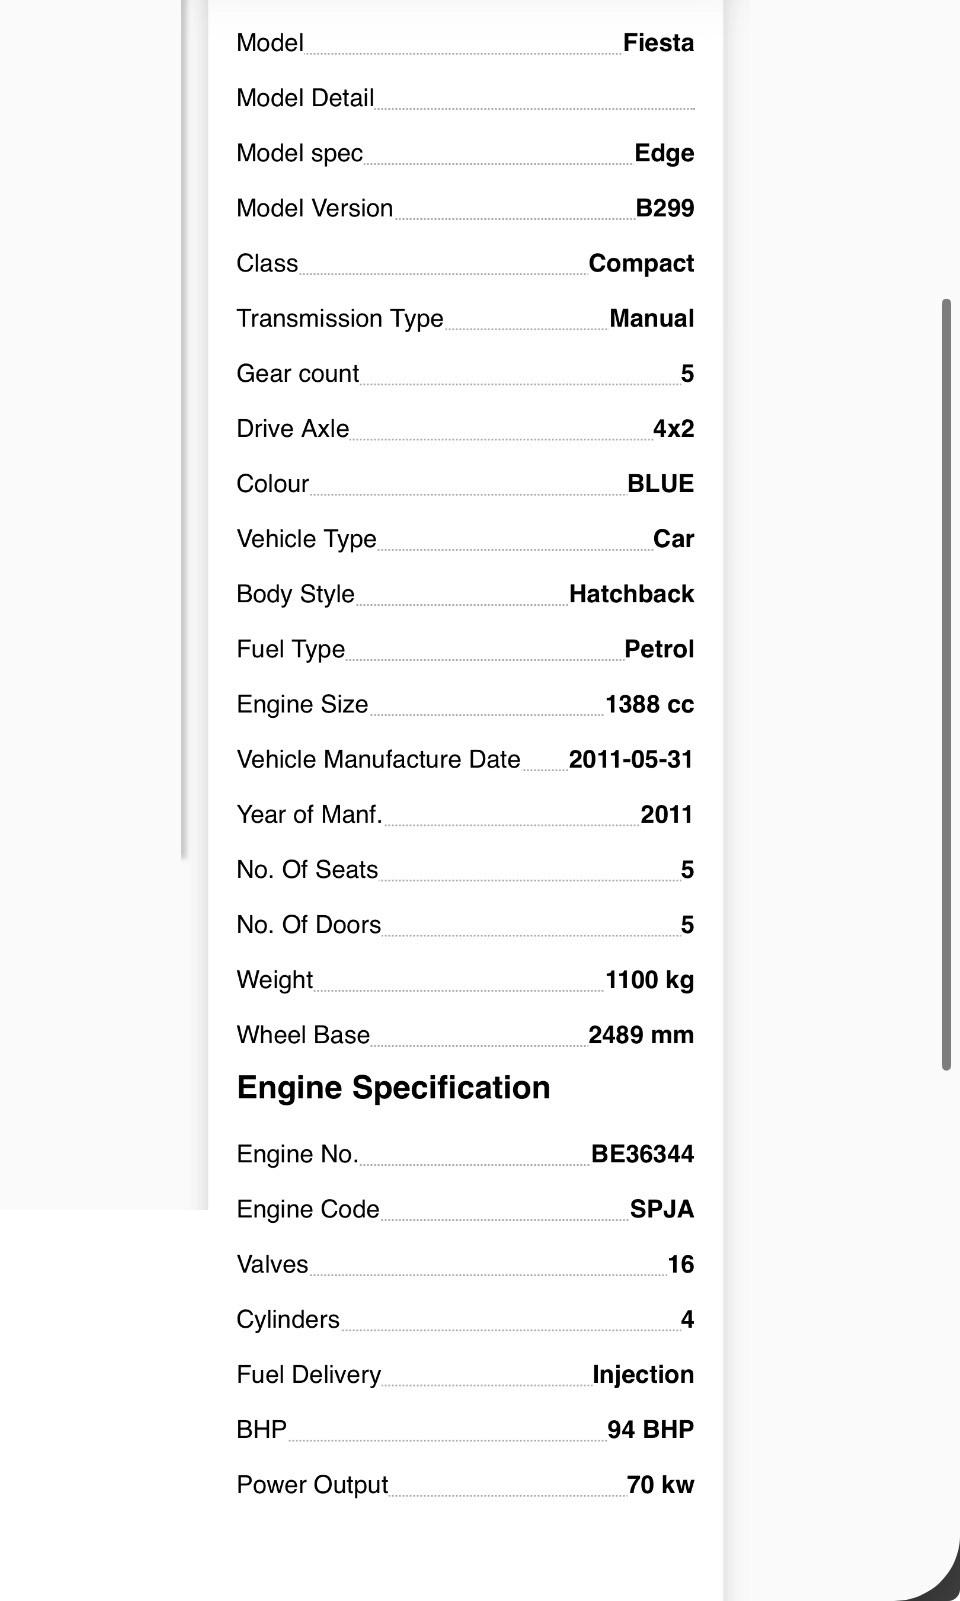Select the Colour BLUE value
960x1601 pixels.
[660, 484]
